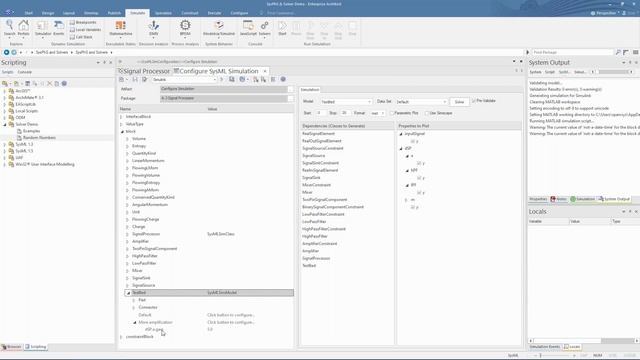Click the hamburger menu icon near Find Package
Image resolution: width=640 pixels, height=360 pixels.
point(636,52)
